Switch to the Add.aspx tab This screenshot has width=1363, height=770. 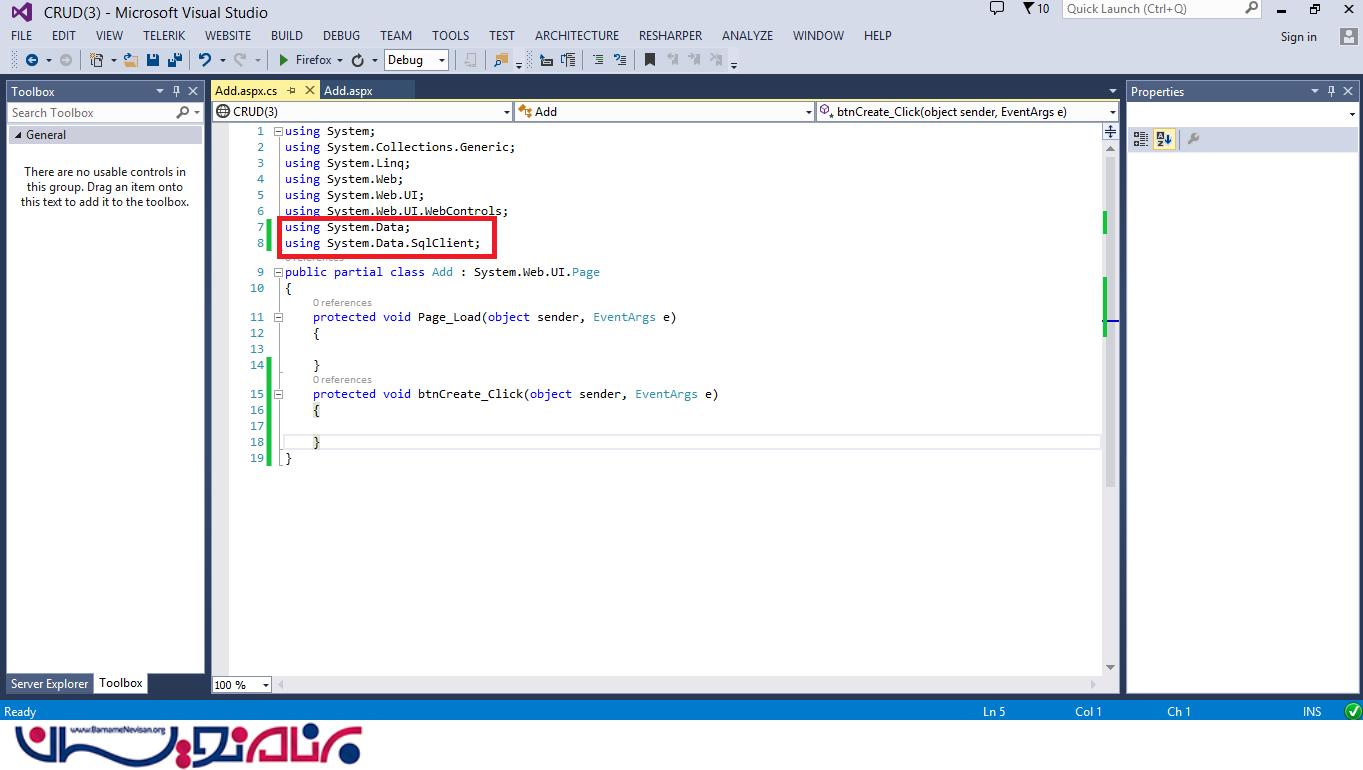pyautogui.click(x=348, y=90)
